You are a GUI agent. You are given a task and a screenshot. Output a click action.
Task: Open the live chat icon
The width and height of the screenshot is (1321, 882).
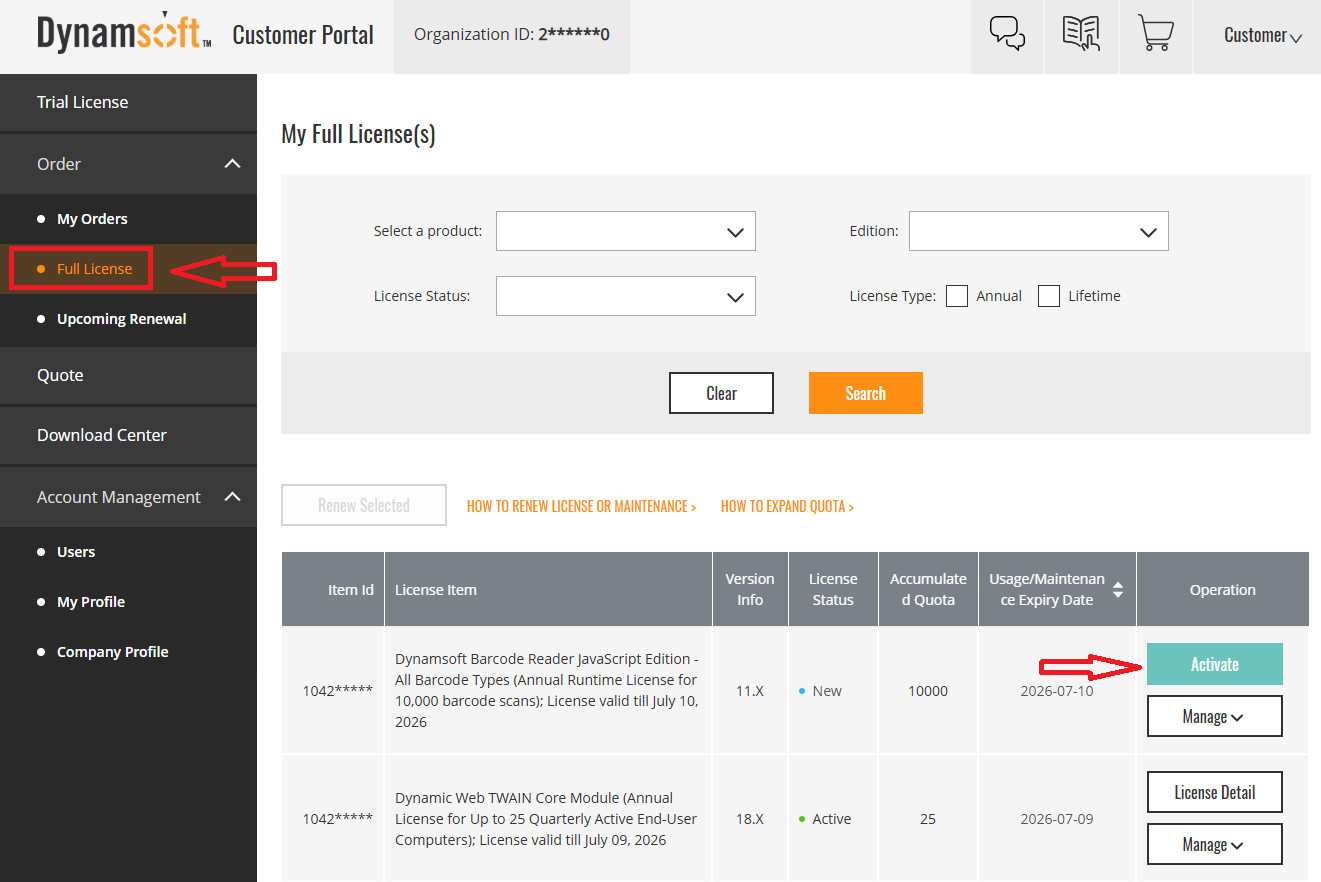click(x=1007, y=35)
